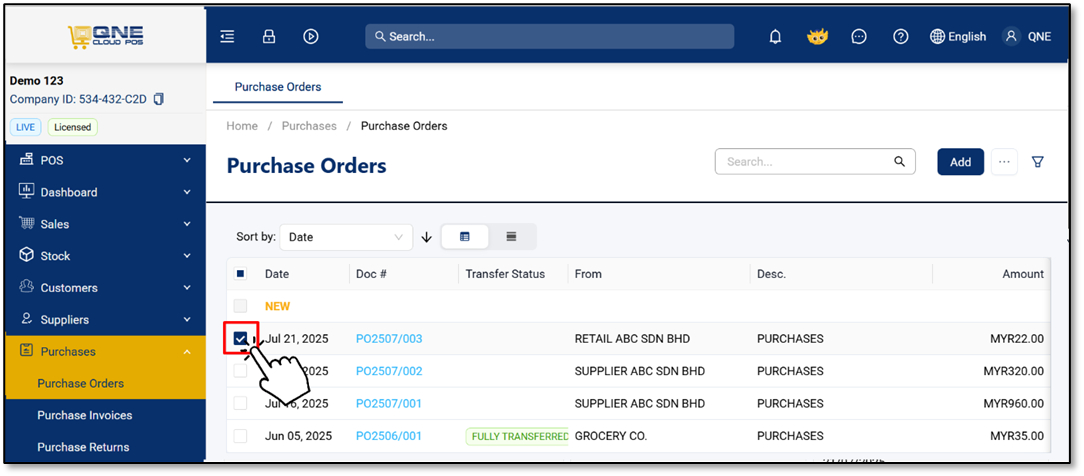Click the top global Search field
Viewport: 1084px width, 476px height.
coord(550,37)
